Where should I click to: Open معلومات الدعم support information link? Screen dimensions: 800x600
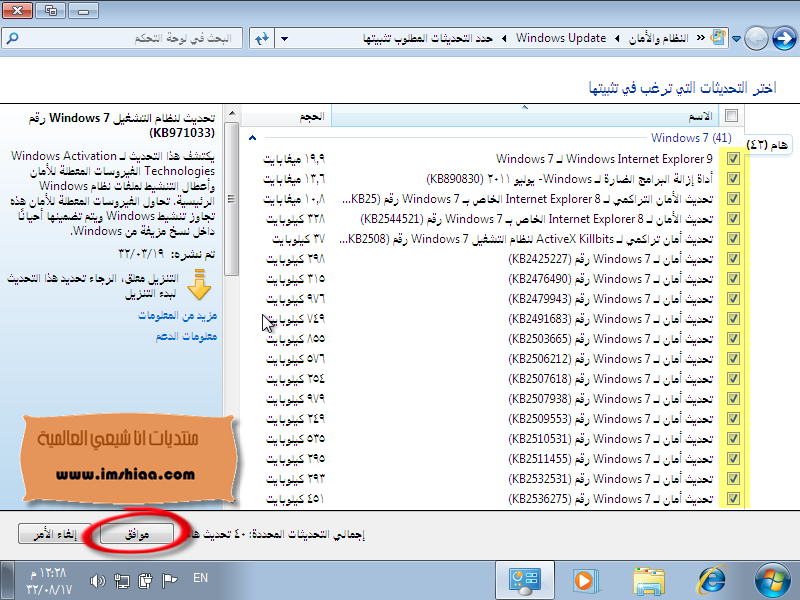point(186,336)
